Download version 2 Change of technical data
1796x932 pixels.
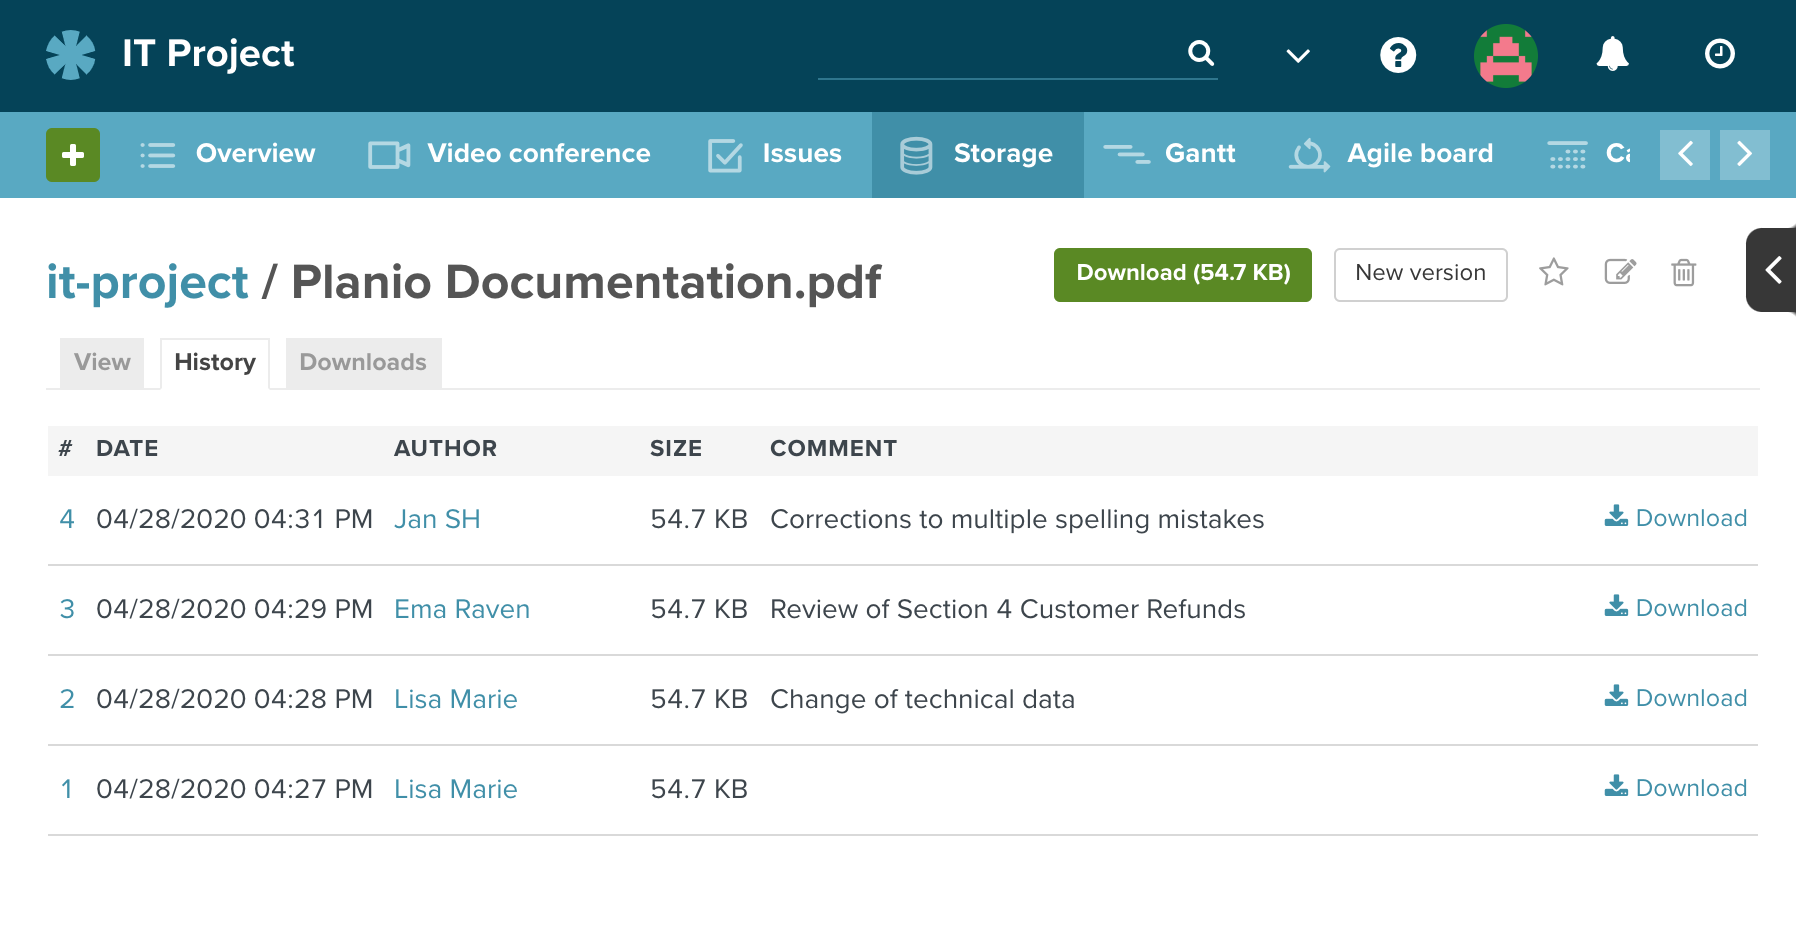click(x=1676, y=698)
